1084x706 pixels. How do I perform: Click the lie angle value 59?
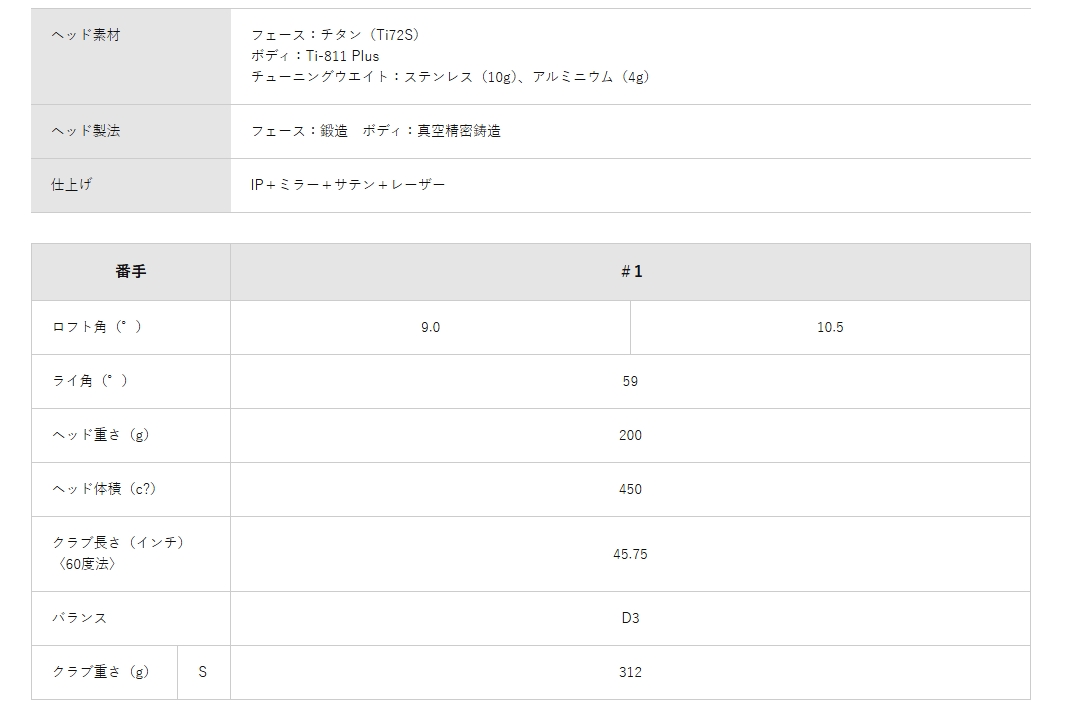[x=630, y=381]
